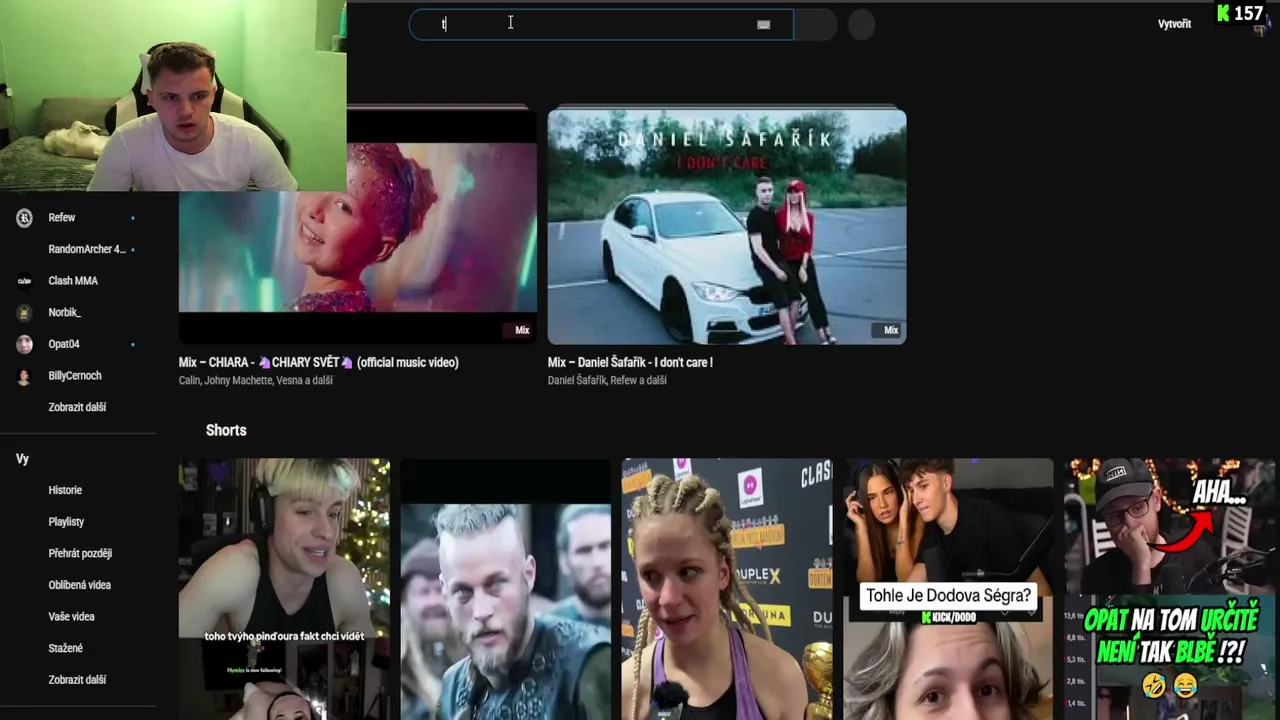Image resolution: width=1280 pixels, height=720 pixels.
Task: Click the search button beside the search box
Action: (816, 24)
